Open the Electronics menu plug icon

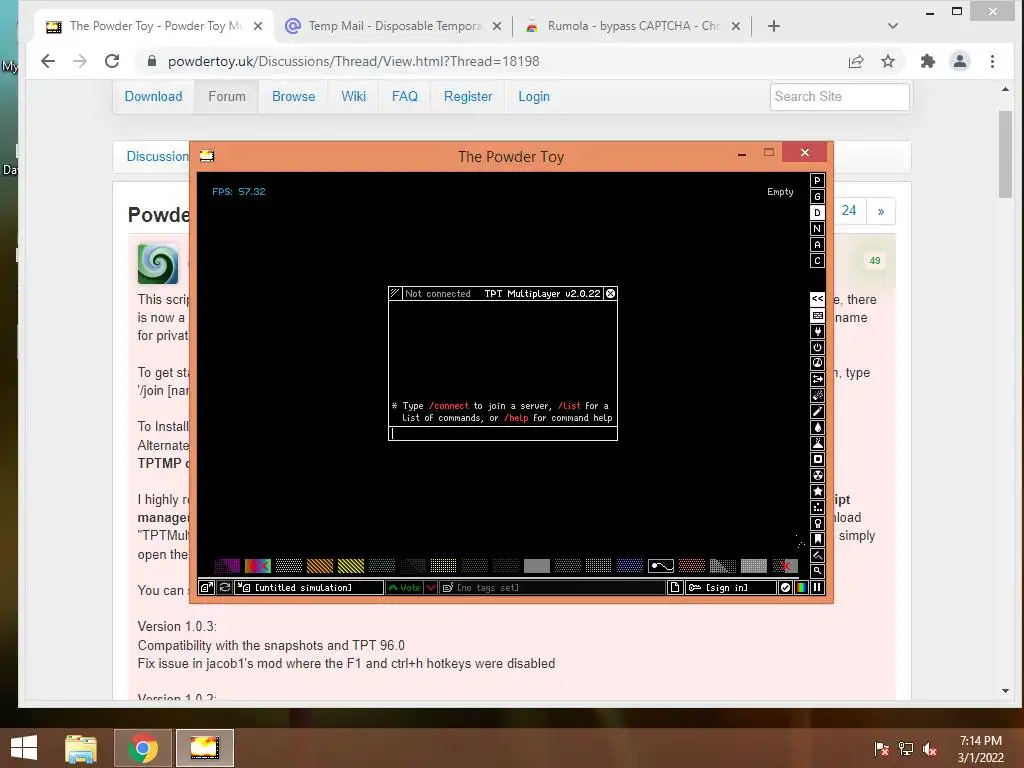[817, 331]
